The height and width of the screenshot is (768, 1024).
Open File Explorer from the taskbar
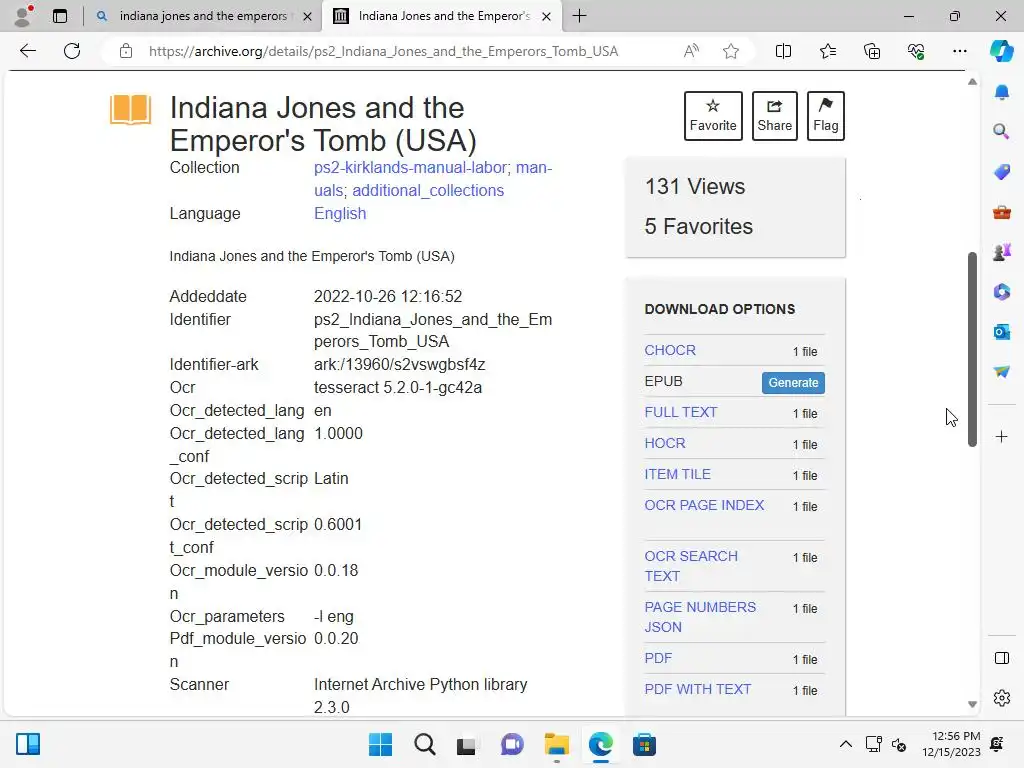point(556,744)
